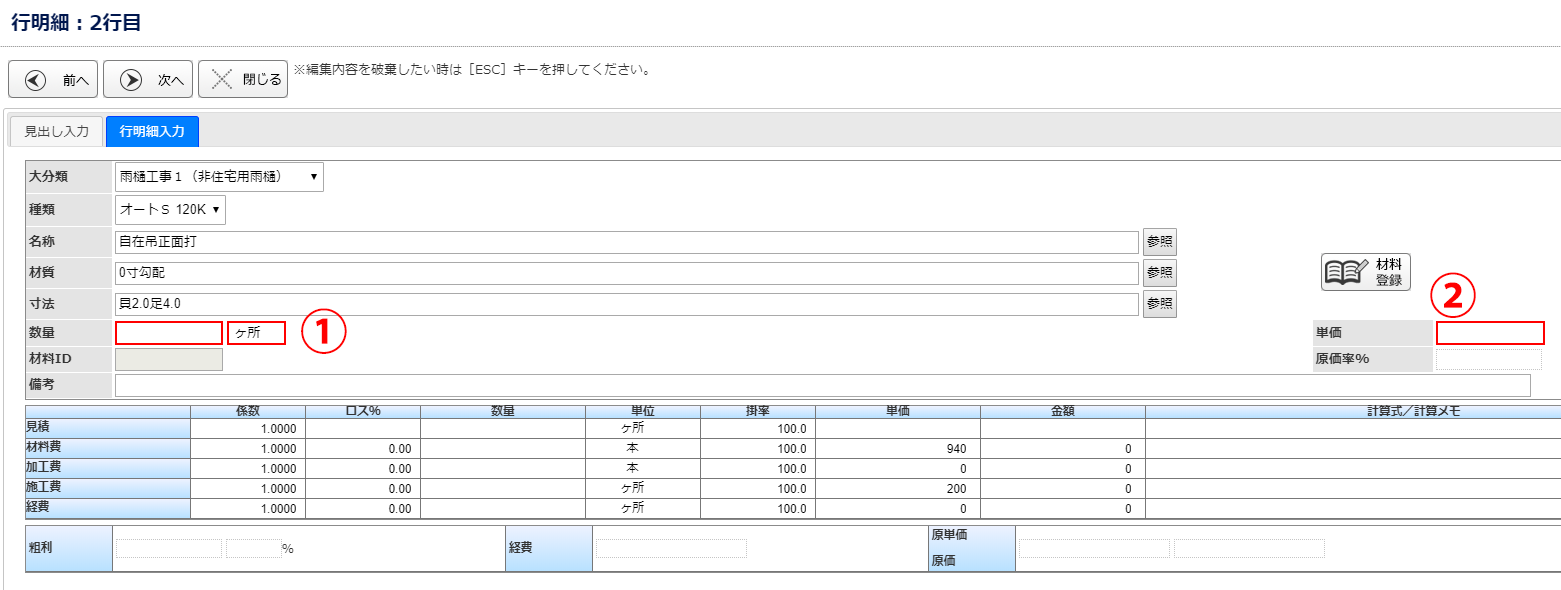Click the 名称 field containing 自在吊正面打

point(626,242)
